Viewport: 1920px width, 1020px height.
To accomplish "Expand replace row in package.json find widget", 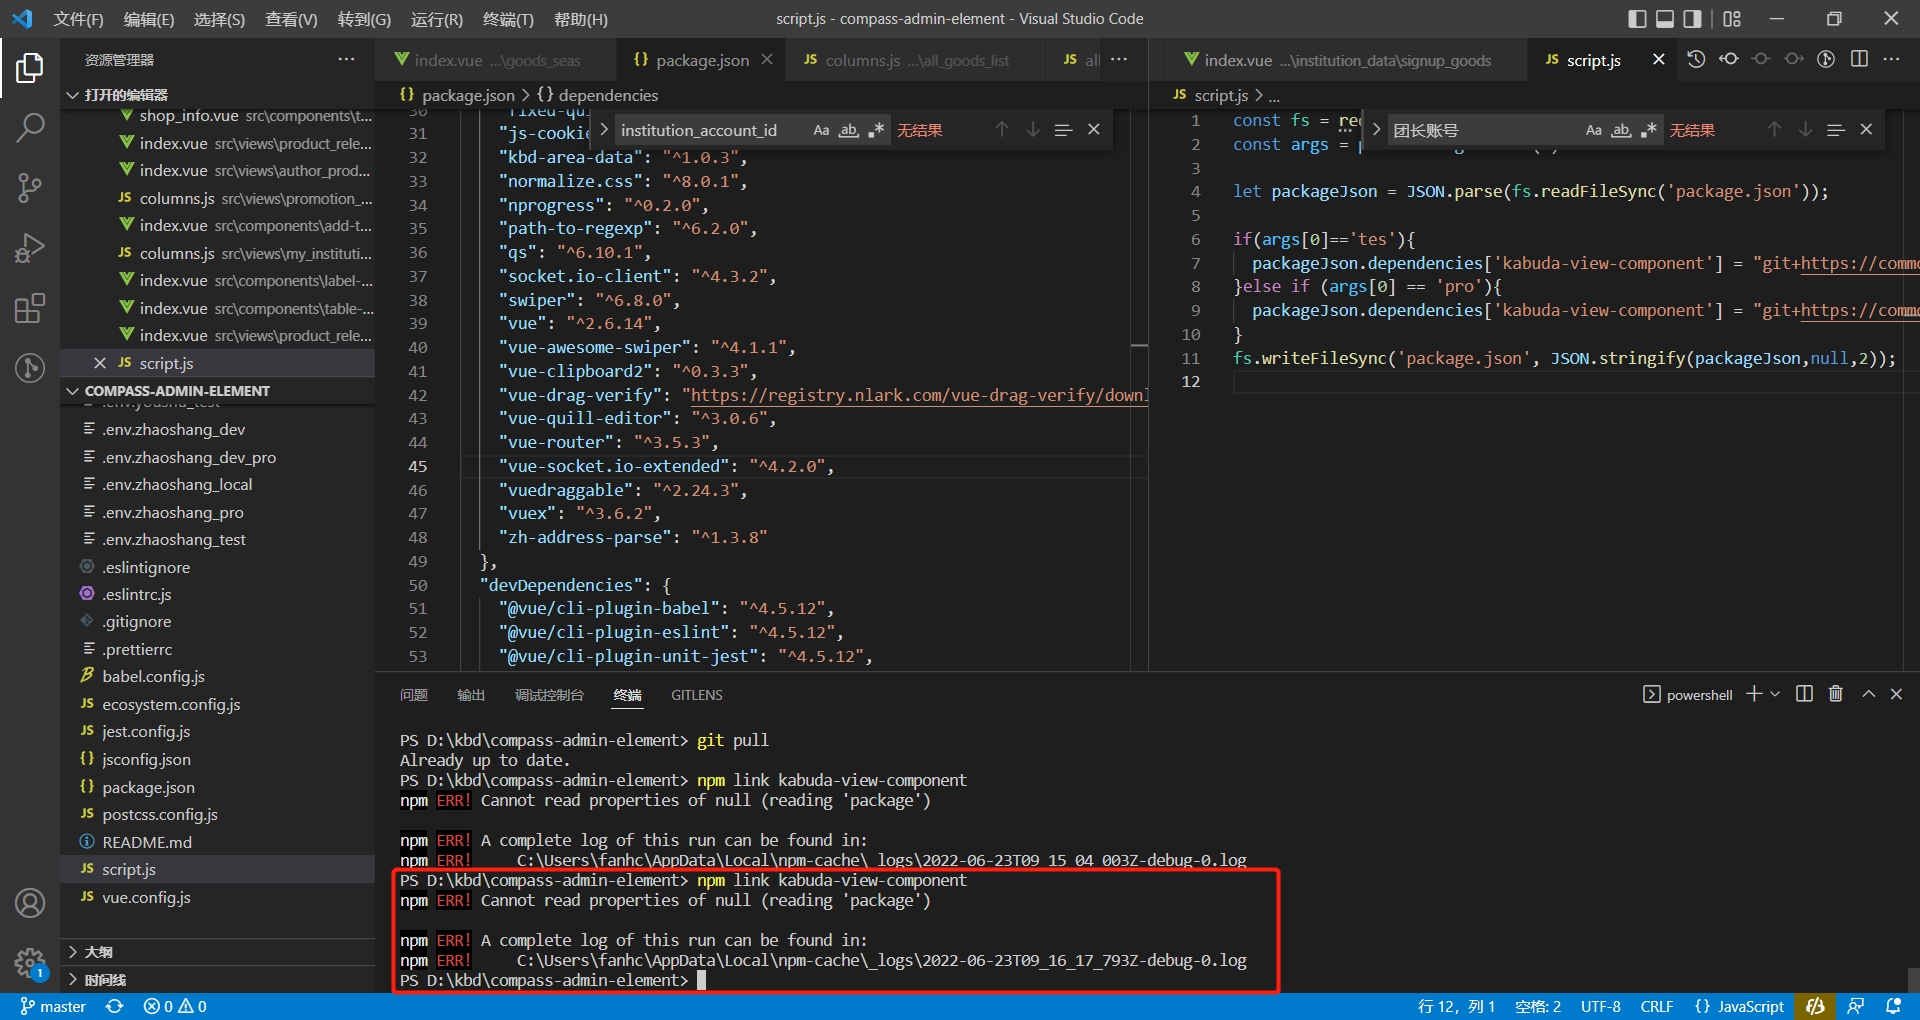I will pos(604,130).
